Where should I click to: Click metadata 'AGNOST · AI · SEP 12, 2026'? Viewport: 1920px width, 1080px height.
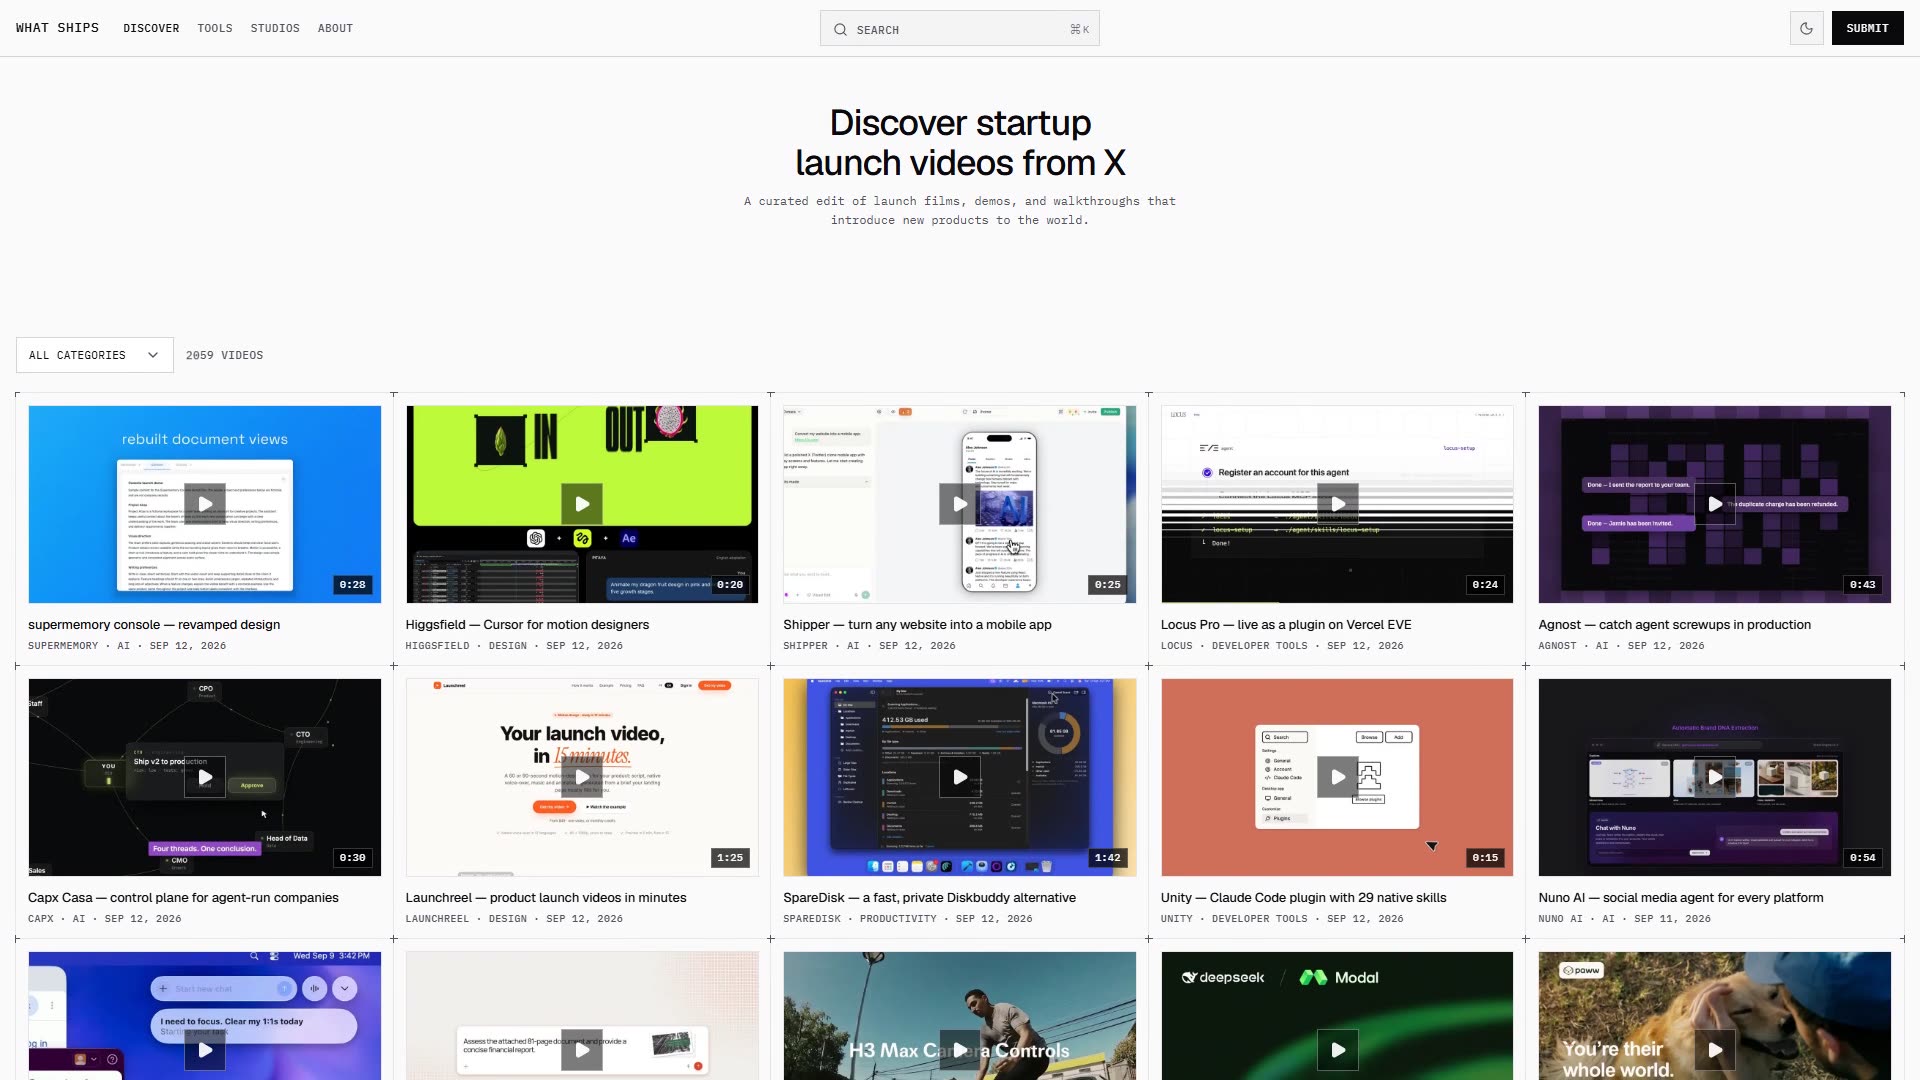[x=1621, y=646]
